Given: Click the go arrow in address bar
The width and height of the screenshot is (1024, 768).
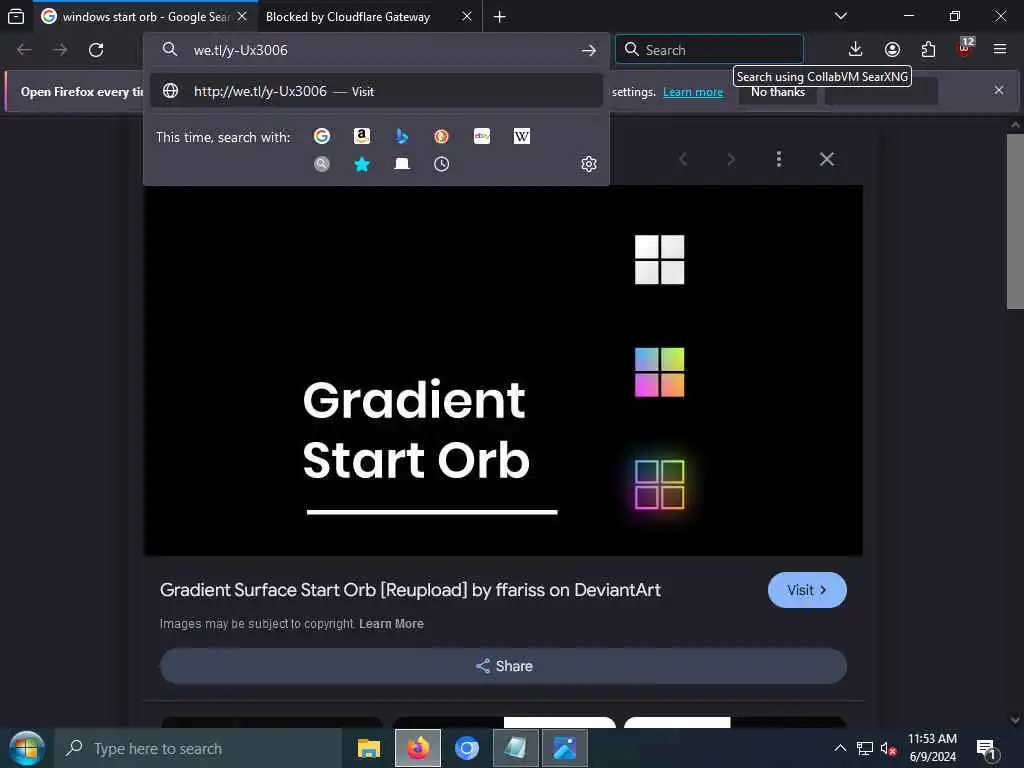Looking at the screenshot, I should point(588,50).
